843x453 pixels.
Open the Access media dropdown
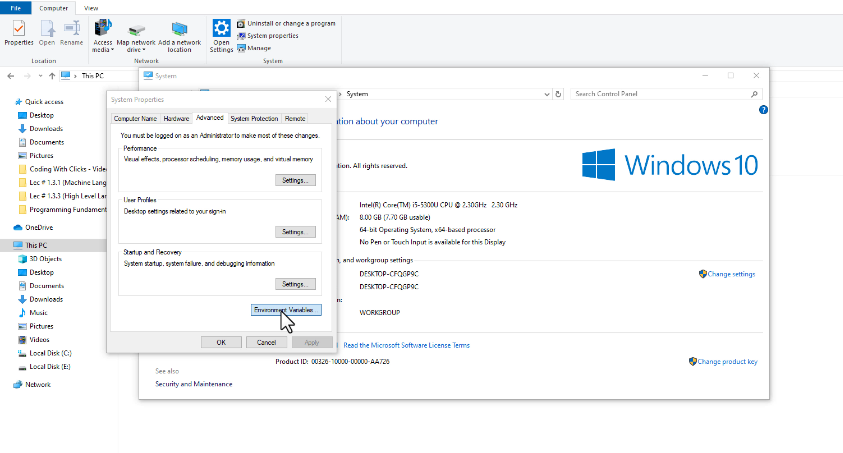(103, 36)
